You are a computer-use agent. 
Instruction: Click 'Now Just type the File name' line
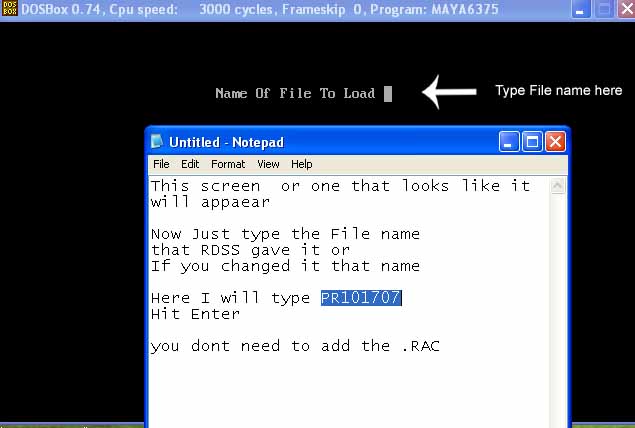(x=285, y=234)
